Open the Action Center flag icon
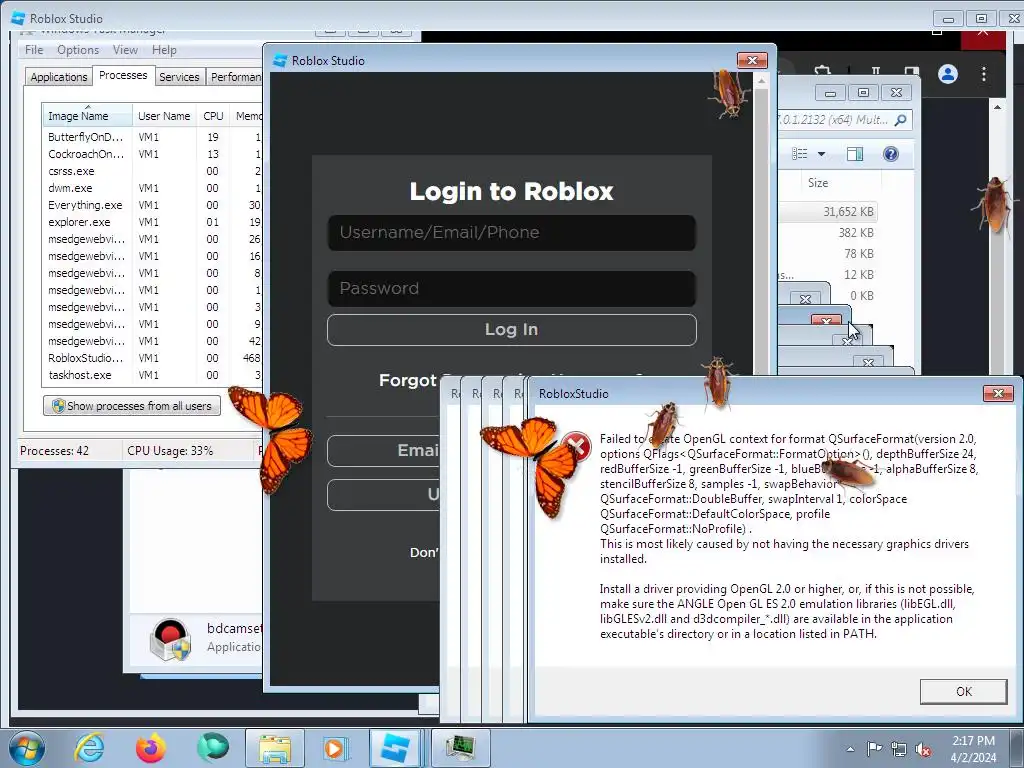Viewport: 1024px width, 768px height. tap(874, 749)
